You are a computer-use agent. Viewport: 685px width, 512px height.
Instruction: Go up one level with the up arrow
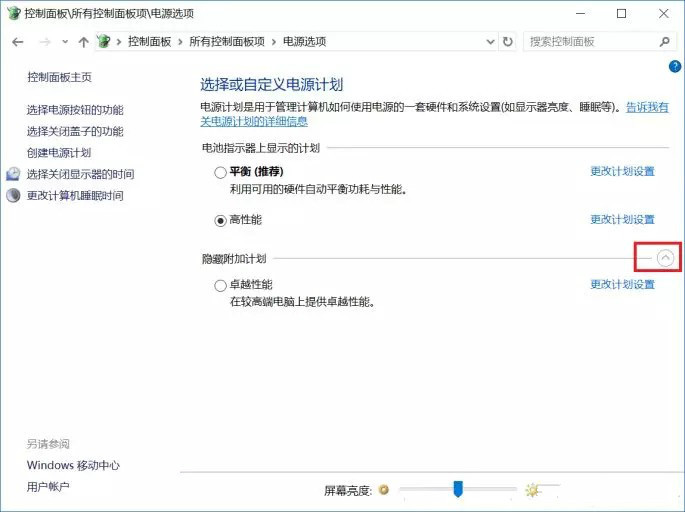pos(83,42)
